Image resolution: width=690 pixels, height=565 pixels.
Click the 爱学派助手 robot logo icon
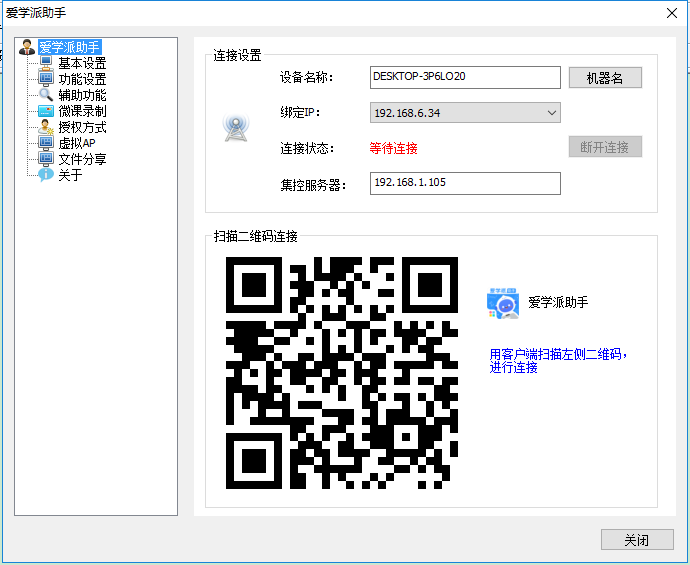[x=503, y=303]
